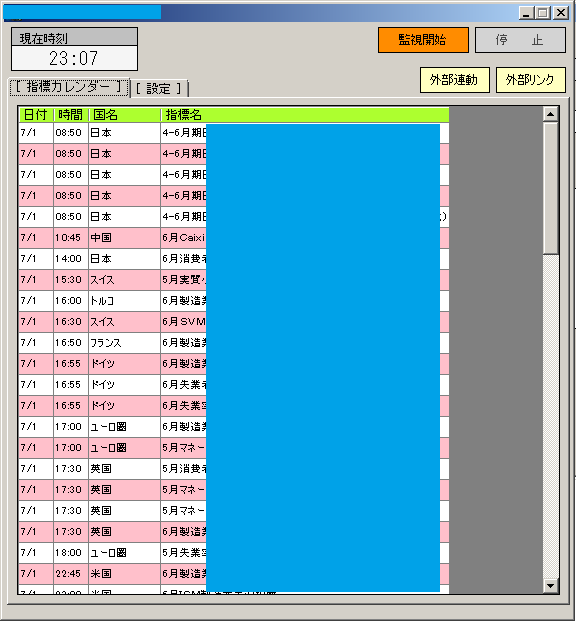Select the トルコ country cell
Image resolution: width=576 pixels, height=621 pixels.
124,301
